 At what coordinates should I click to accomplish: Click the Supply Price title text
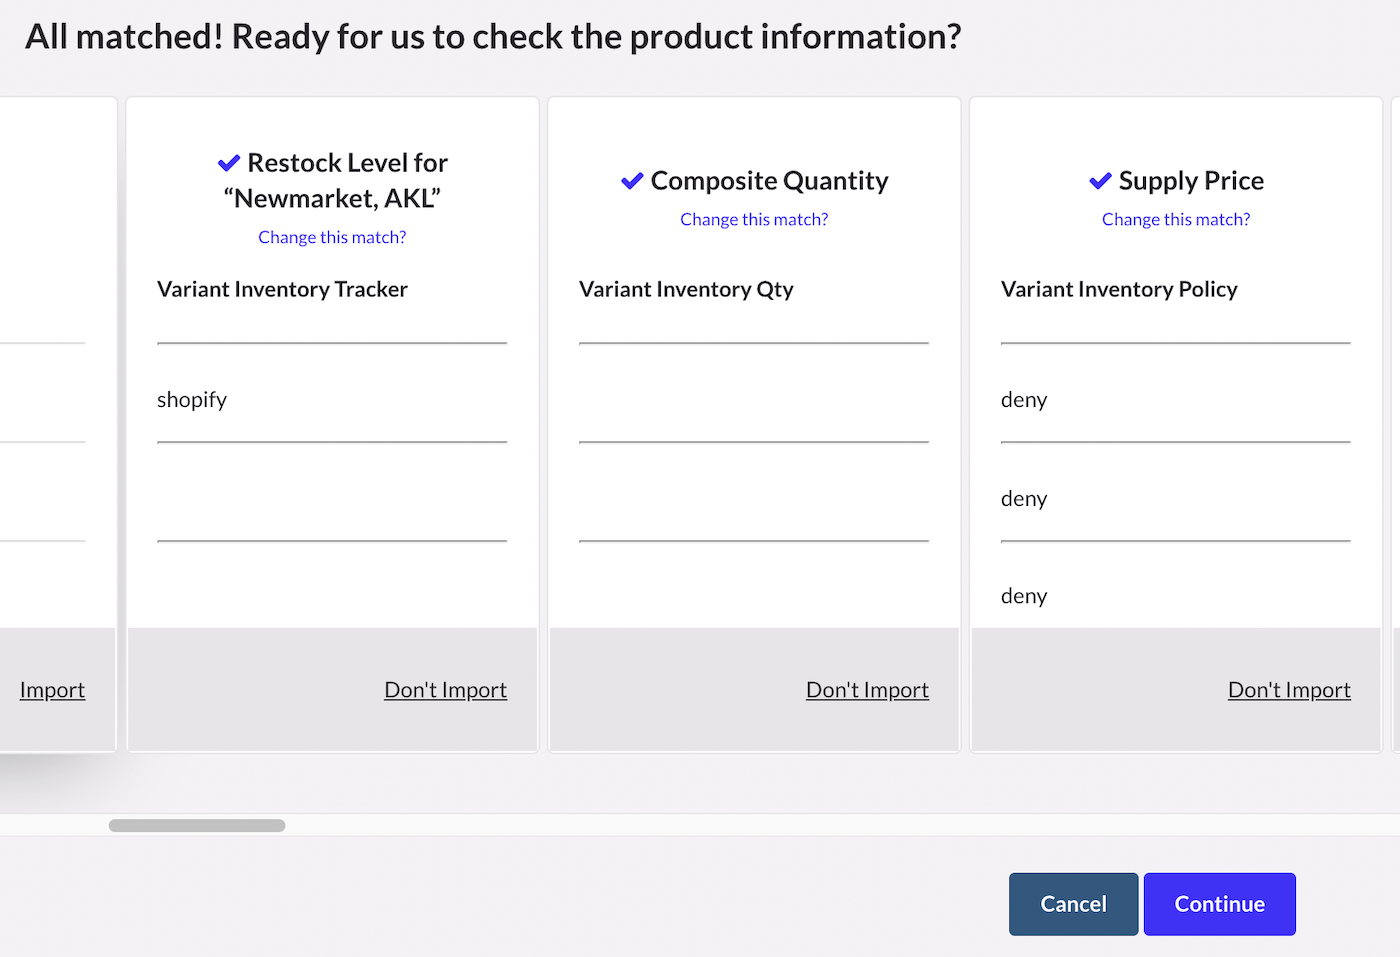tap(1191, 181)
